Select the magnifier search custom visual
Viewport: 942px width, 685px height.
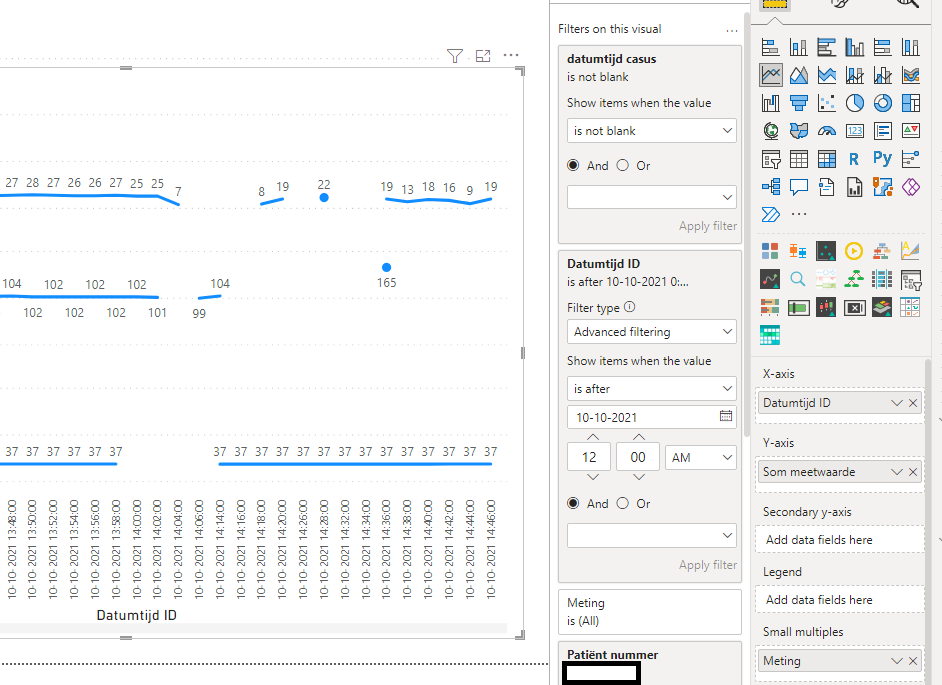pyautogui.click(x=798, y=279)
